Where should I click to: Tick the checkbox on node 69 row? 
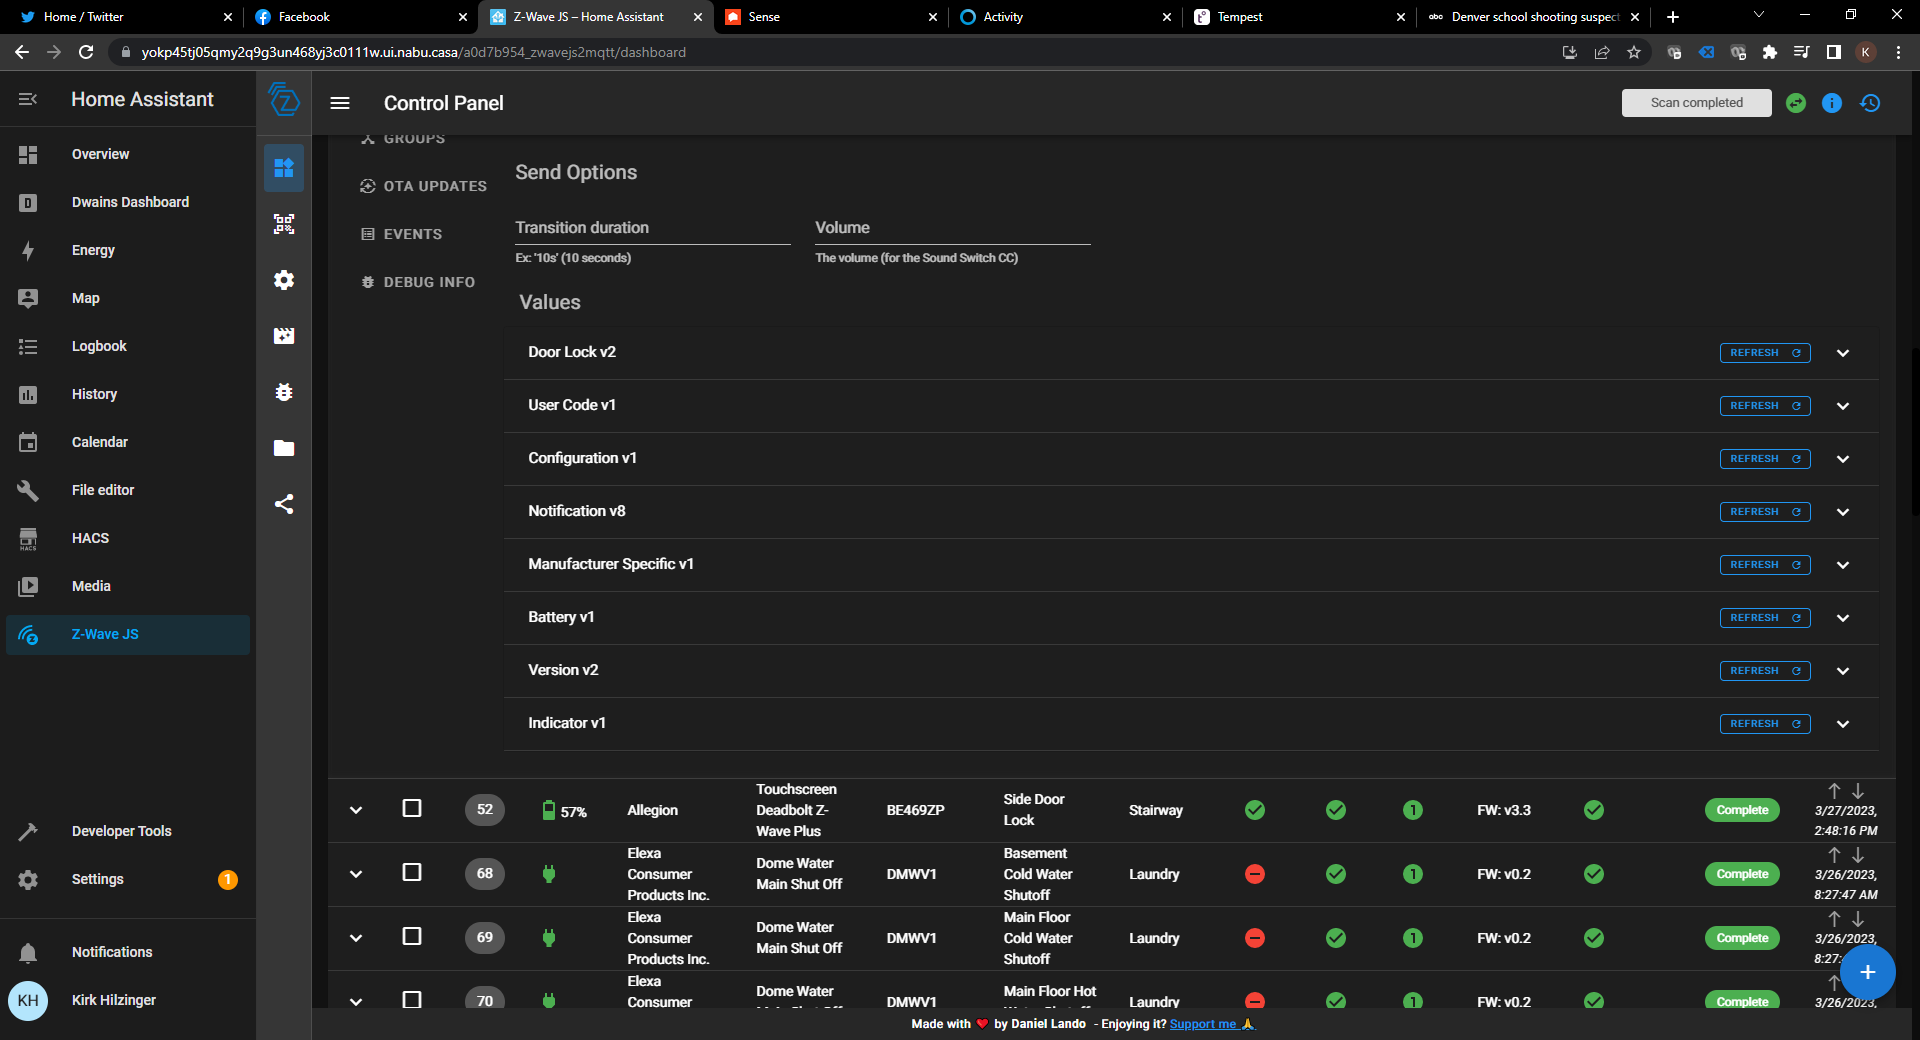click(411, 937)
